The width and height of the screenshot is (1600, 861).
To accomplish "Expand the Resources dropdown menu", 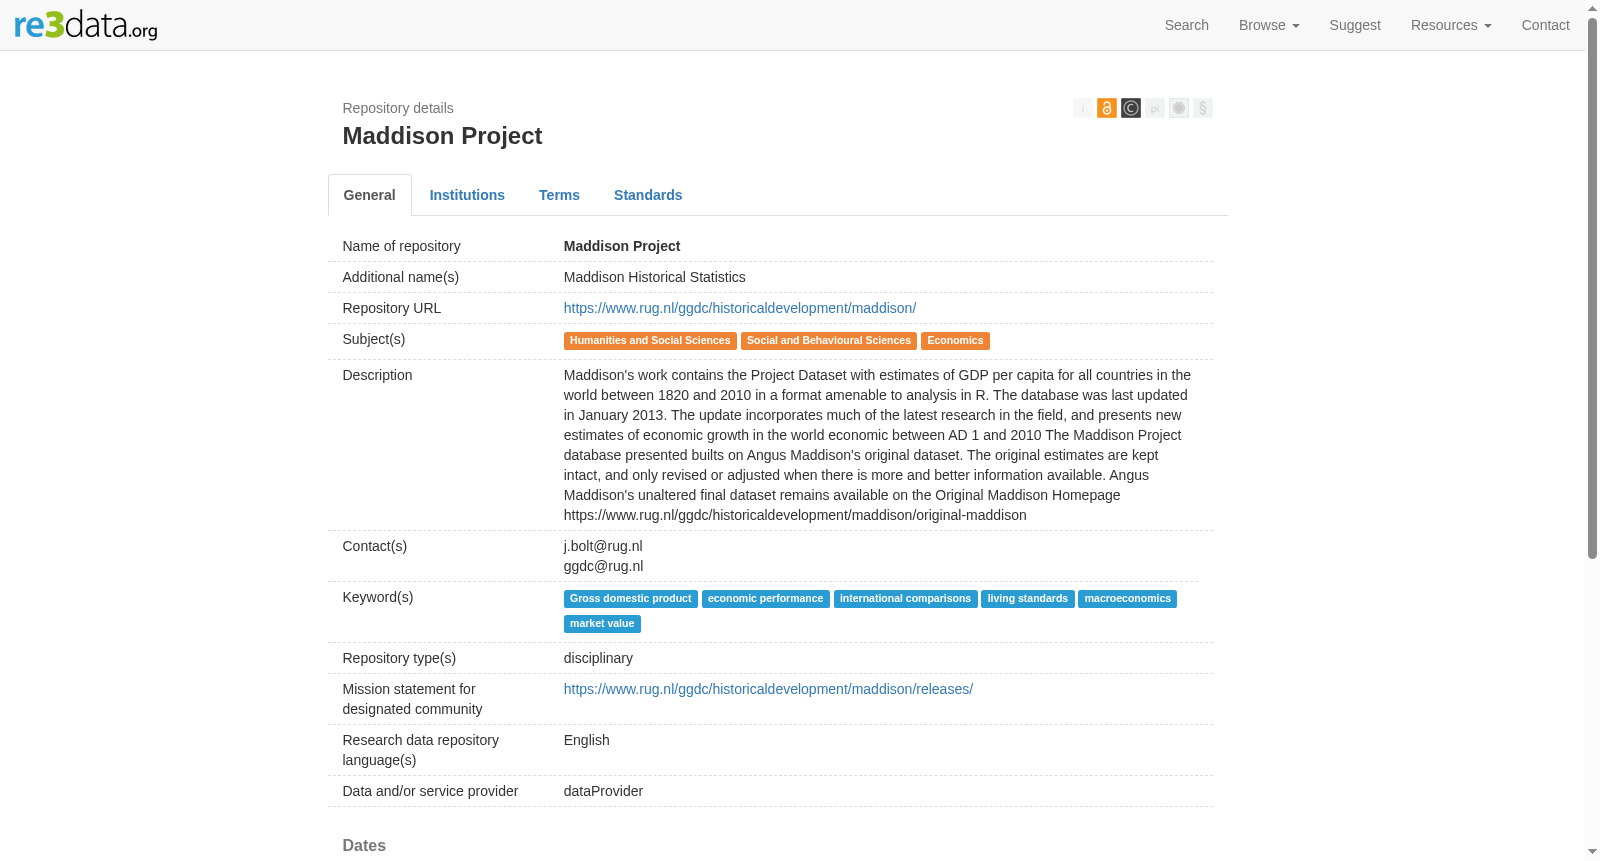I will point(1451,25).
